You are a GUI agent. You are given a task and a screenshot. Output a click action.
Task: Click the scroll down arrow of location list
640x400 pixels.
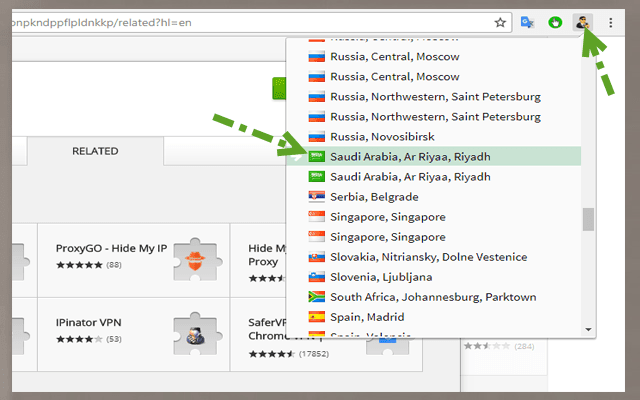pos(589,328)
